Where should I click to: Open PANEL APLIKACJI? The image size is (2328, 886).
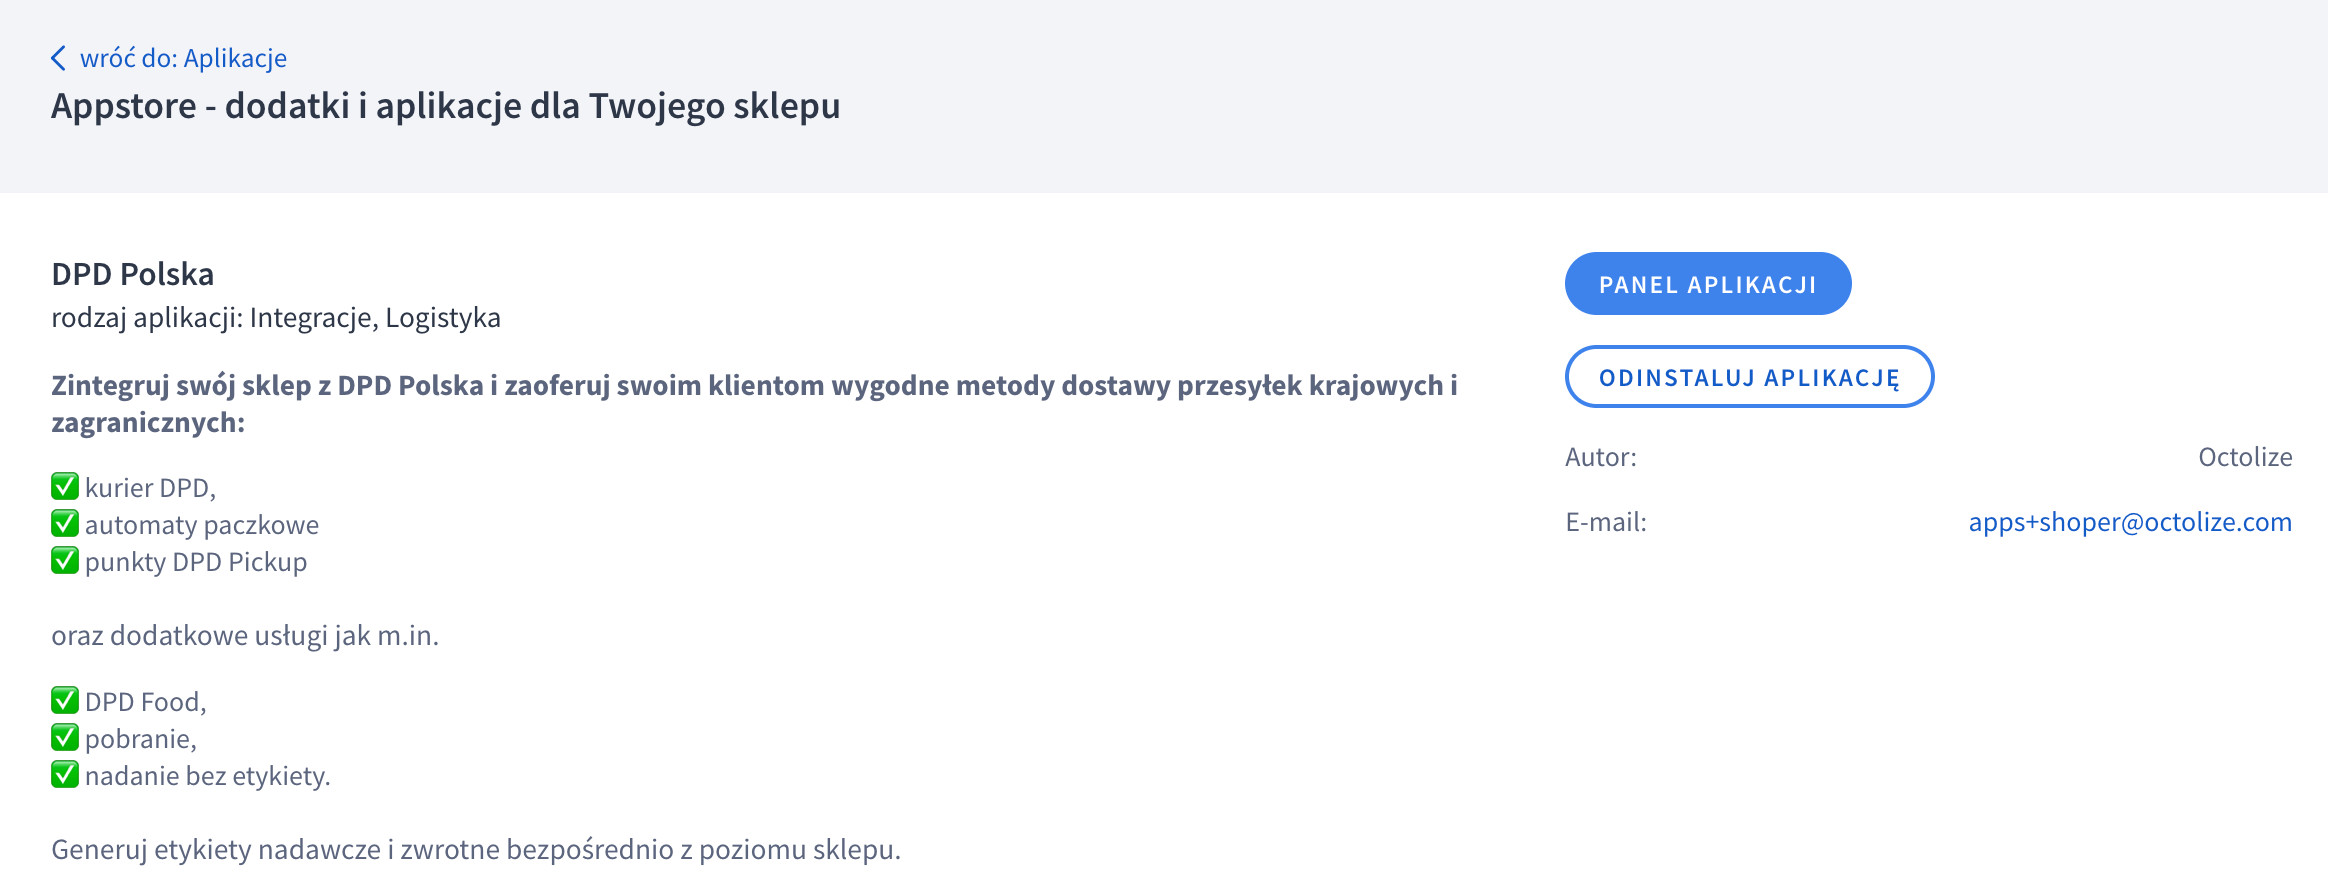pos(1708,283)
